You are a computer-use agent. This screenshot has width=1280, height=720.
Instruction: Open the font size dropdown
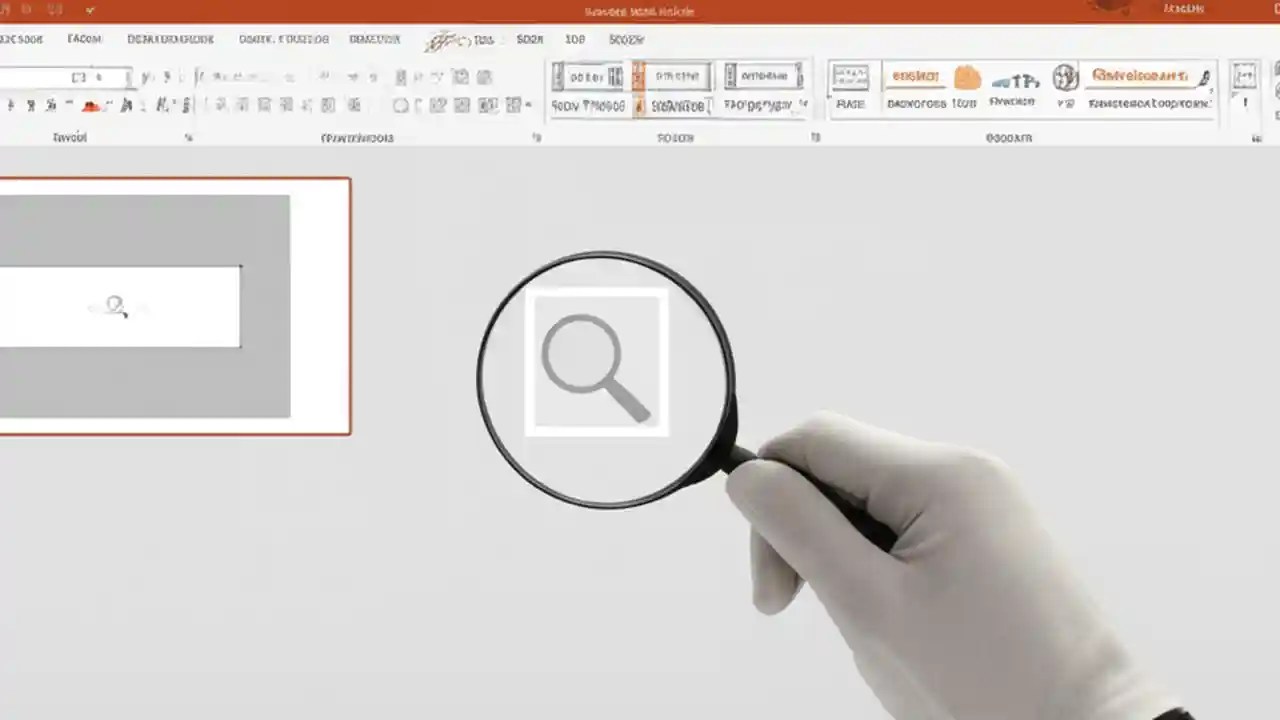coord(128,77)
